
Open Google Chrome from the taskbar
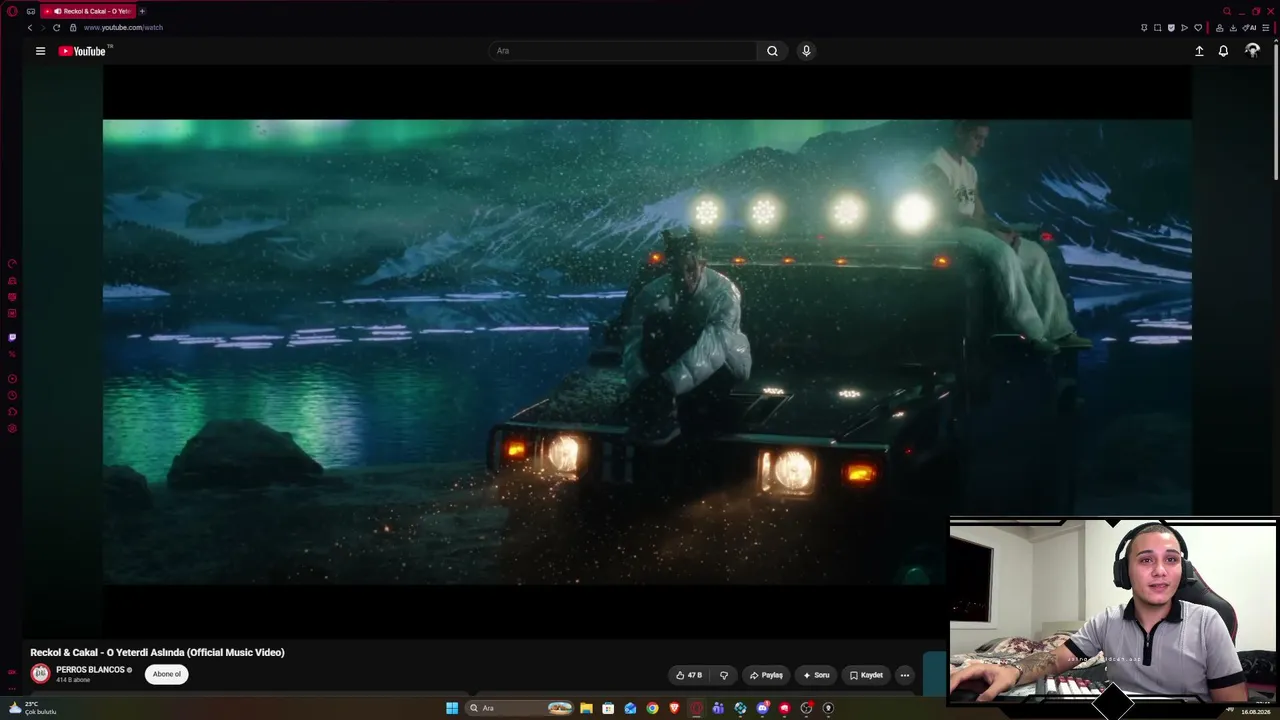pyautogui.click(x=652, y=708)
